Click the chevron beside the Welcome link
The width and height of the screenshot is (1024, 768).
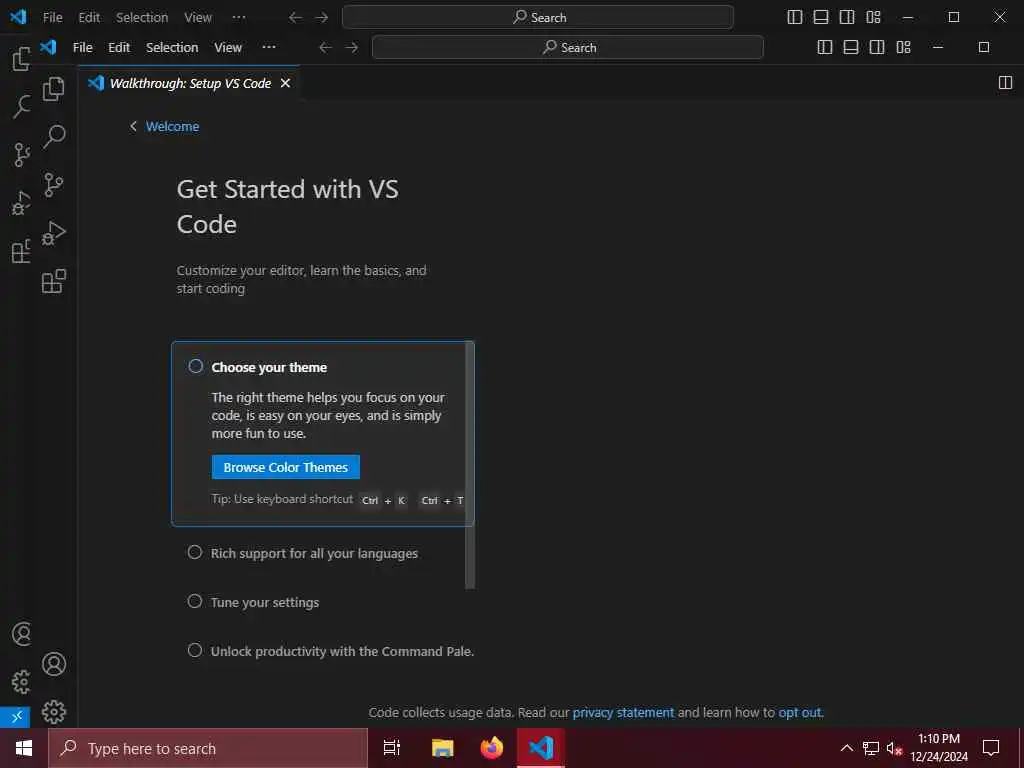click(133, 126)
